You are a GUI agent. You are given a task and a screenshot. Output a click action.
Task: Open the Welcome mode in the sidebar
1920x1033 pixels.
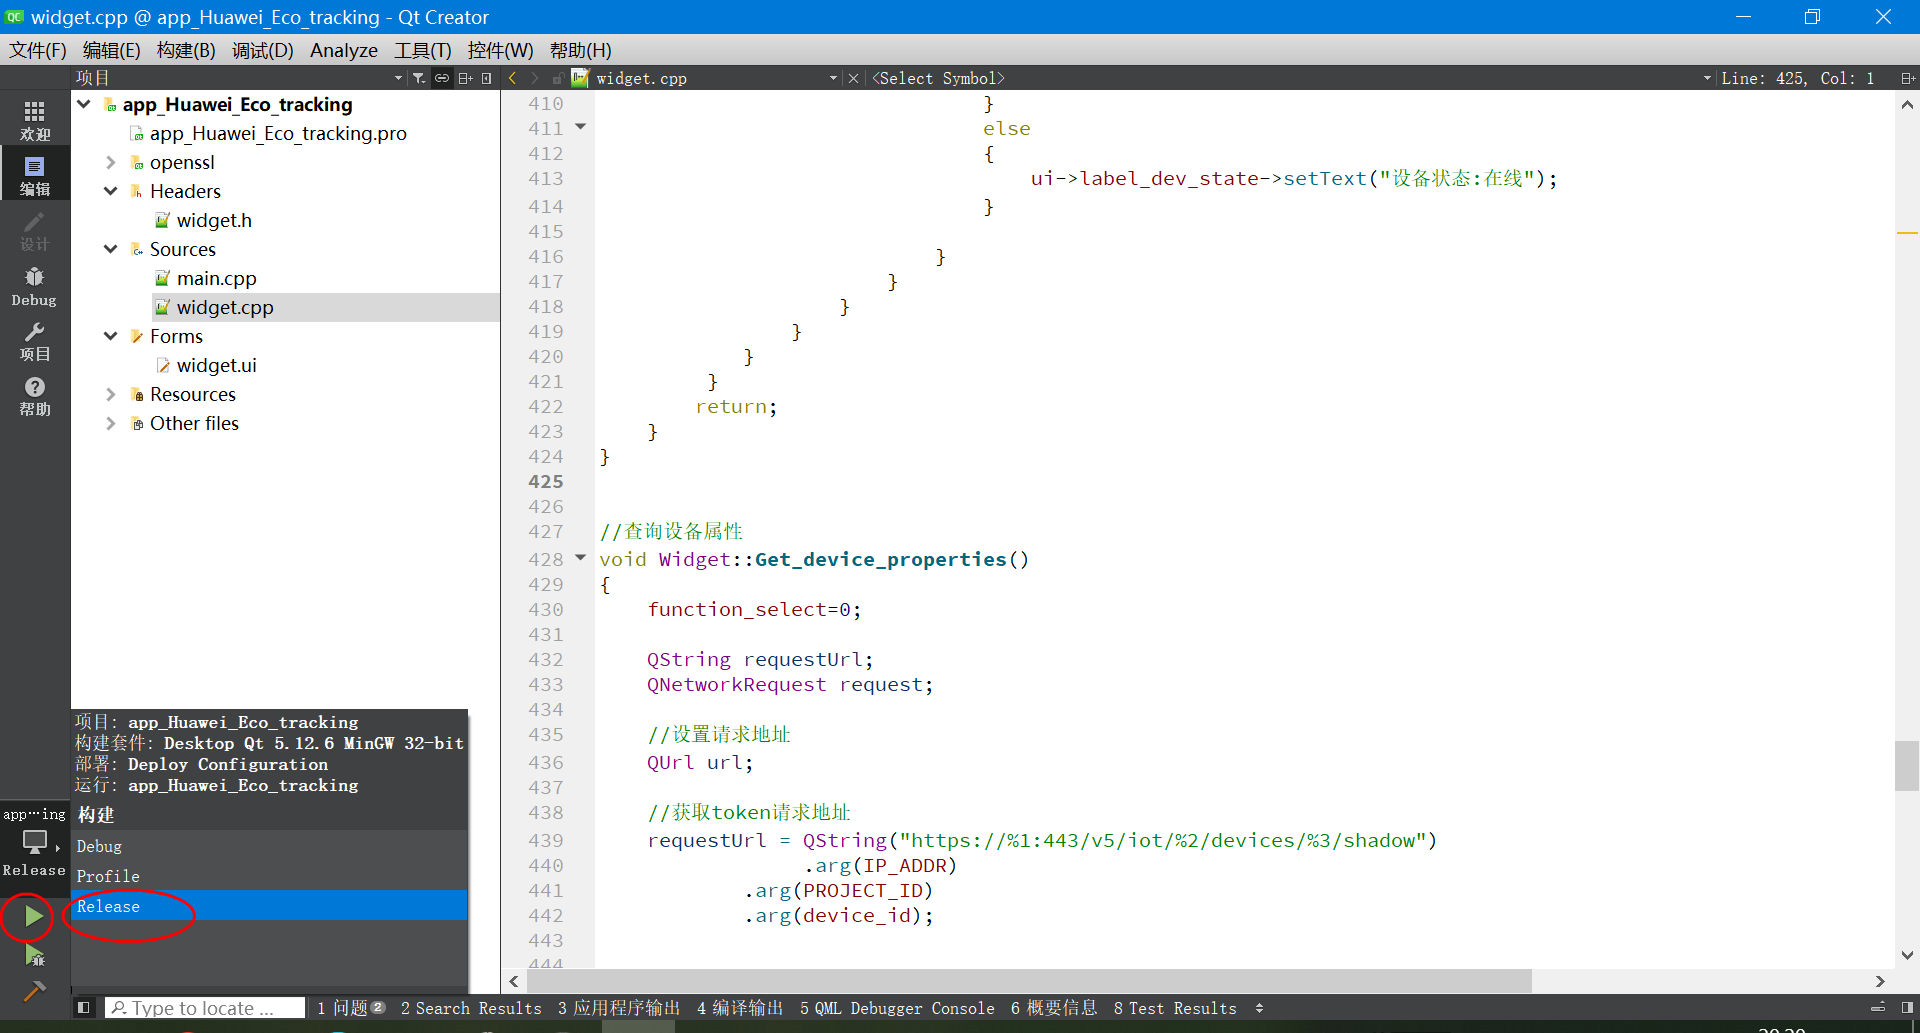[x=35, y=119]
